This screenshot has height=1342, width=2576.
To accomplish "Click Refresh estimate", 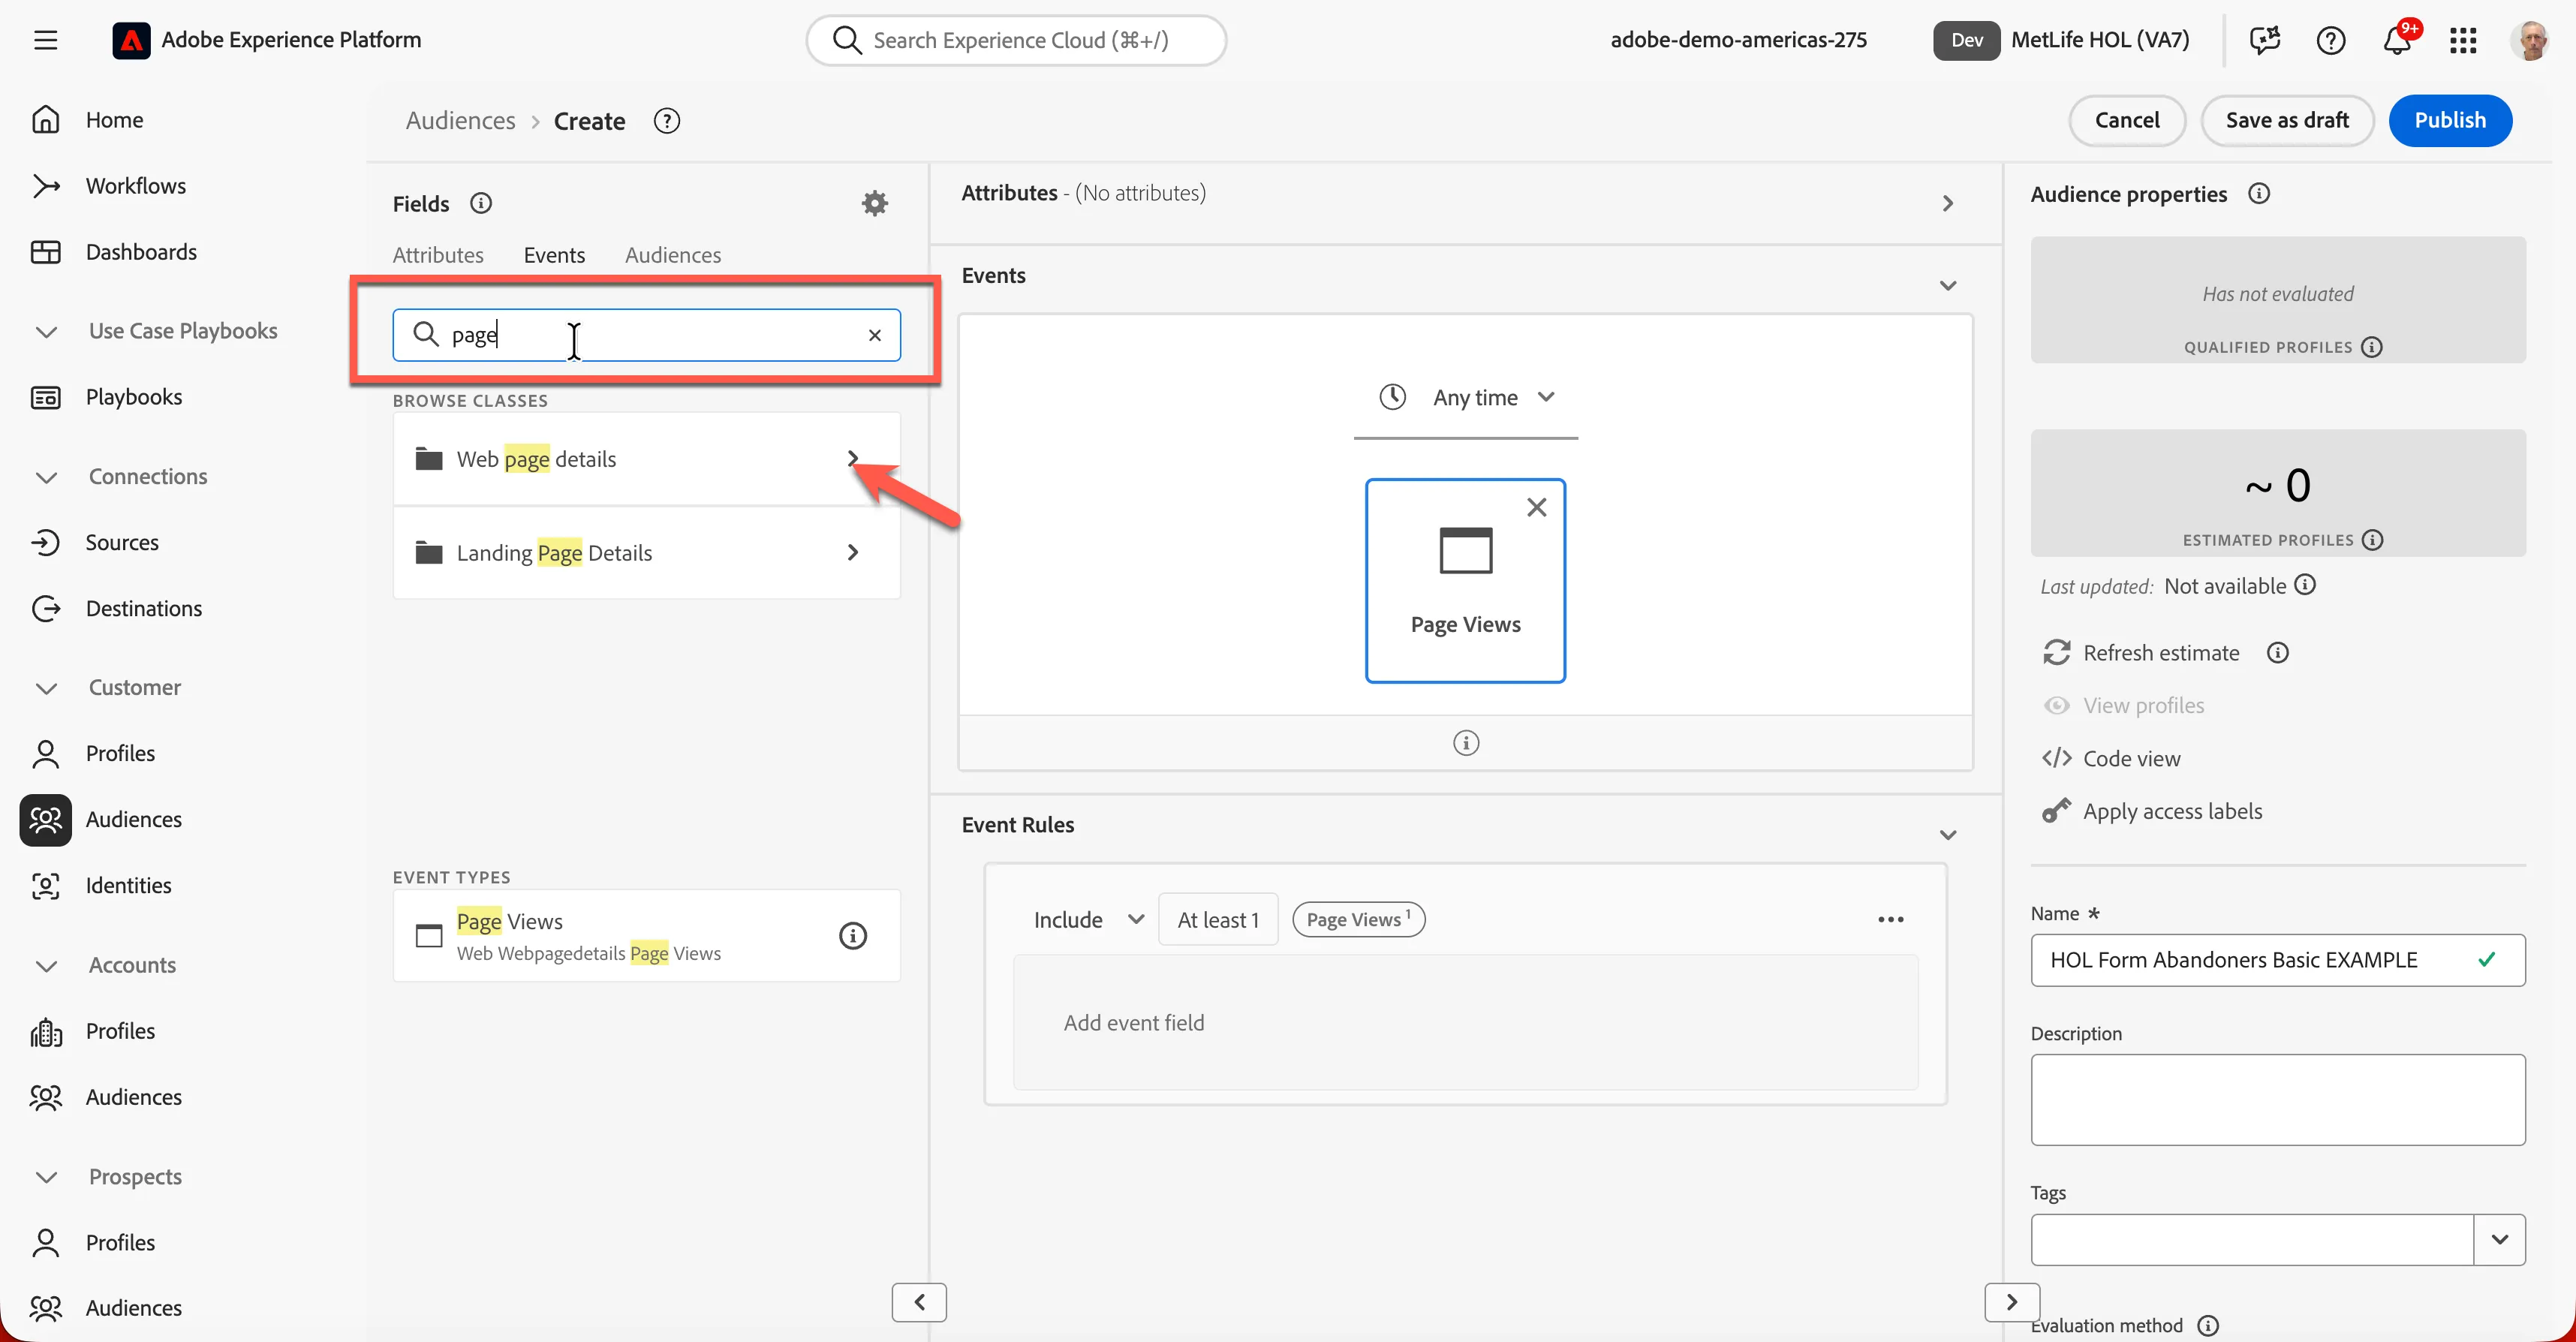I will tap(2160, 653).
